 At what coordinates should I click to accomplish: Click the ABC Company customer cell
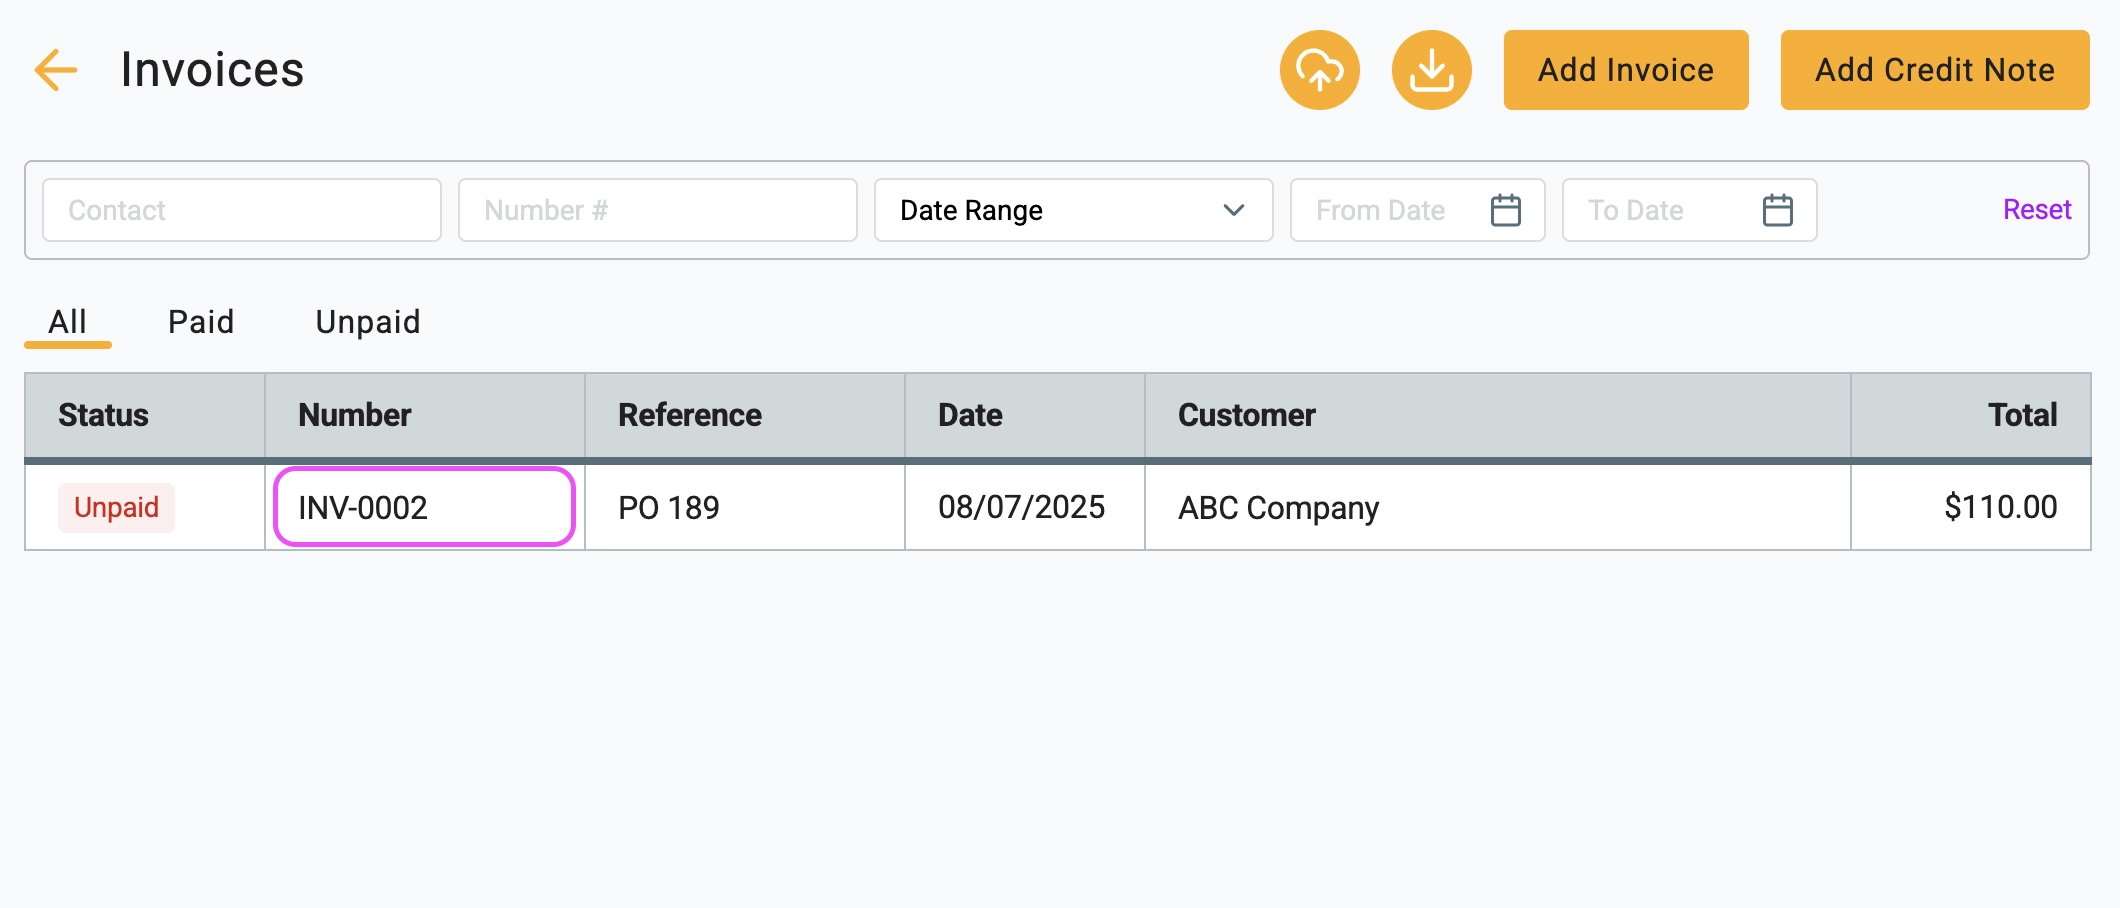tap(1278, 508)
